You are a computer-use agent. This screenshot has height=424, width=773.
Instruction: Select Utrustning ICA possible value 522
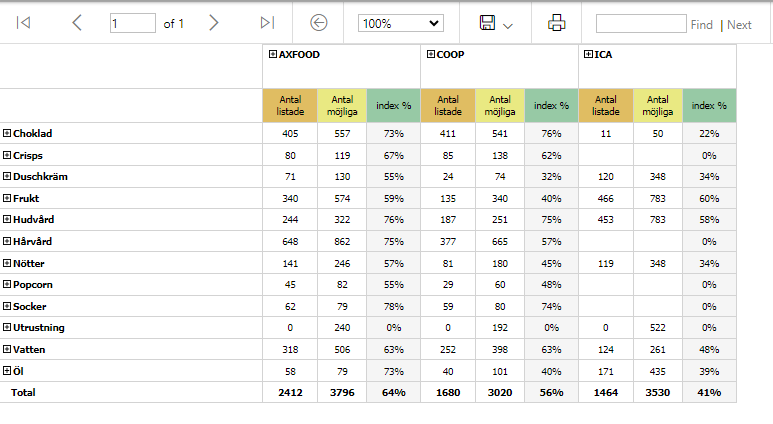(x=658, y=327)
